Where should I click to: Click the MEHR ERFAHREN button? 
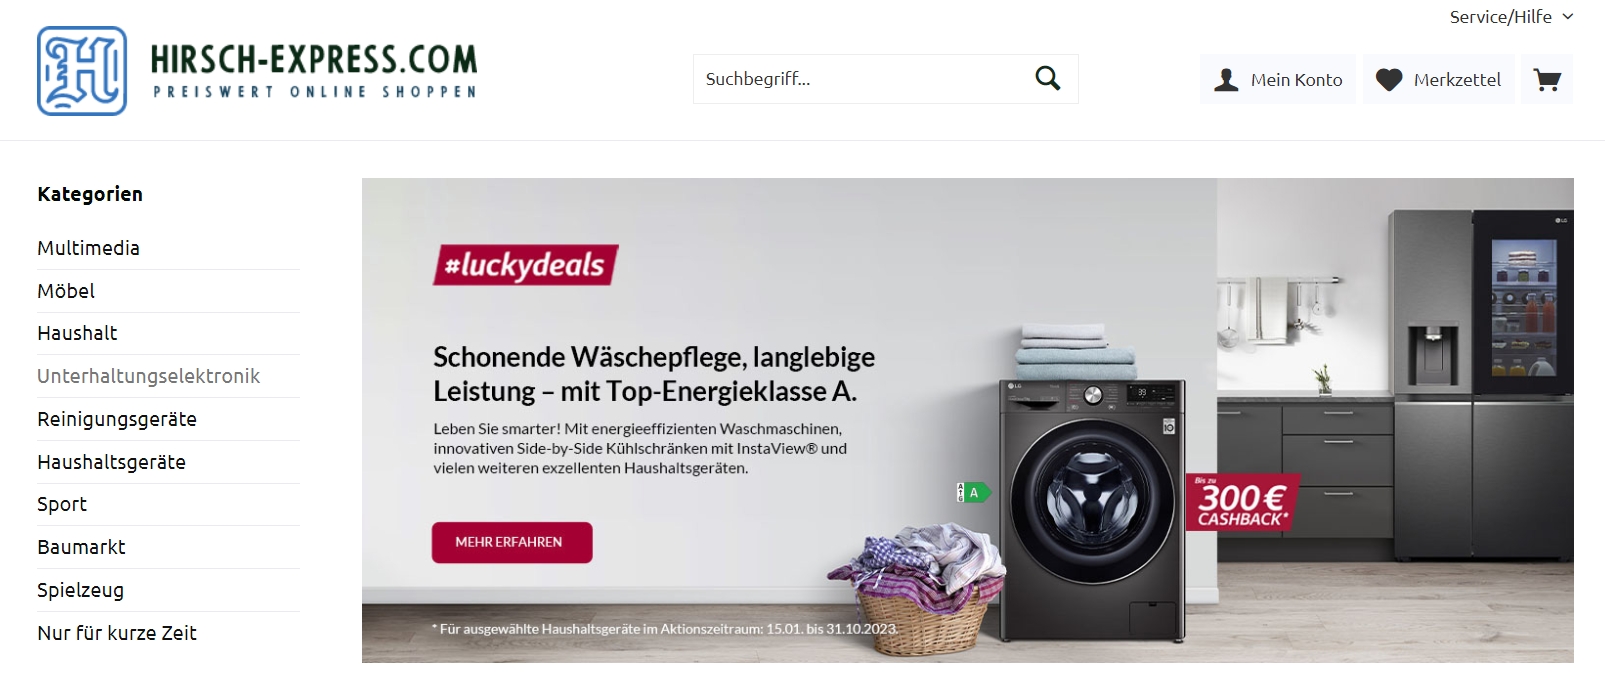coord(512,542)
